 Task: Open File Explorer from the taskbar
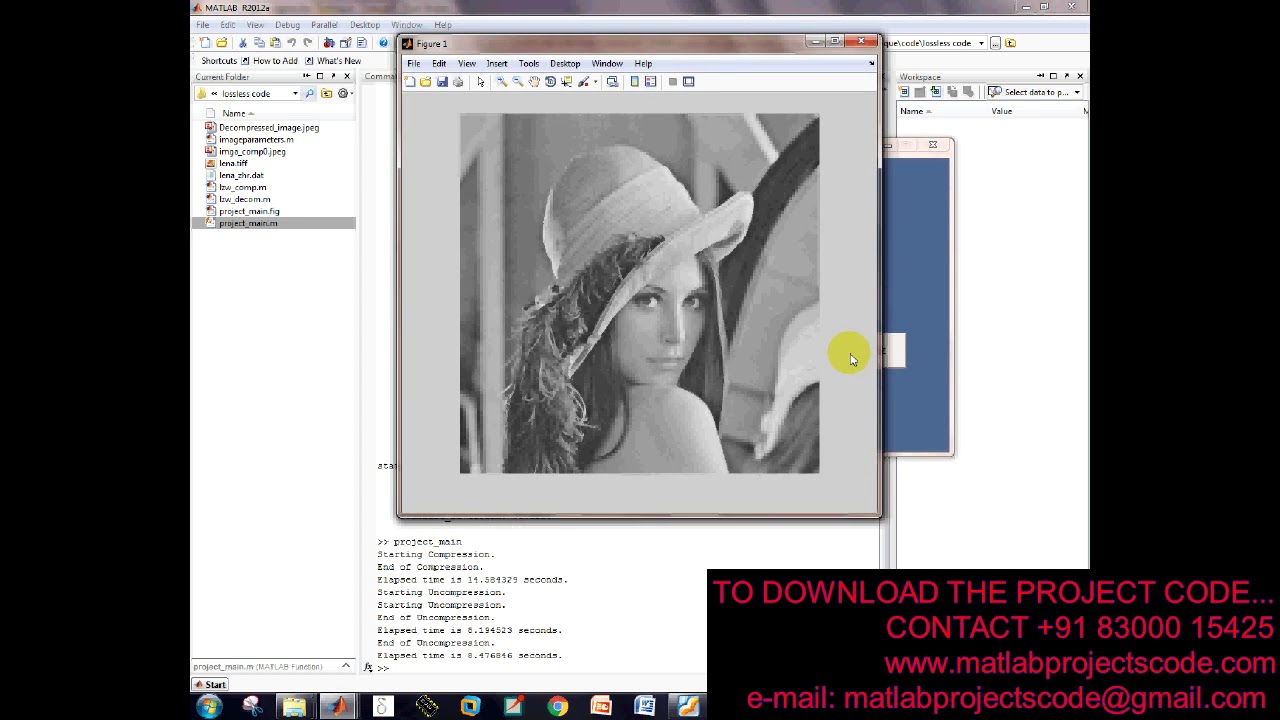(x=294, y=707)
